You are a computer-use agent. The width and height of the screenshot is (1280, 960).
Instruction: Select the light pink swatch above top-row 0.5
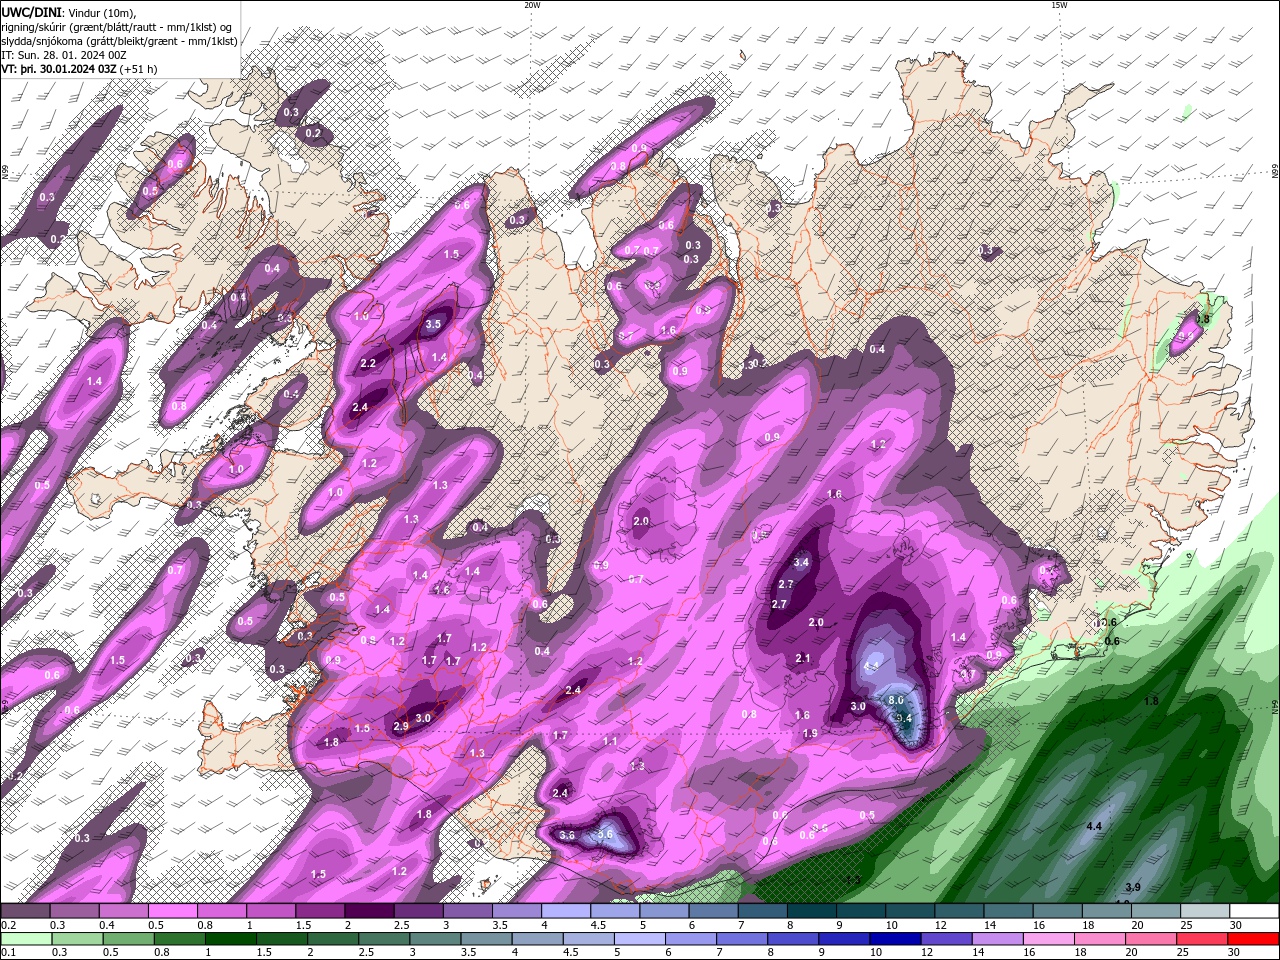[x=172, y=911]
